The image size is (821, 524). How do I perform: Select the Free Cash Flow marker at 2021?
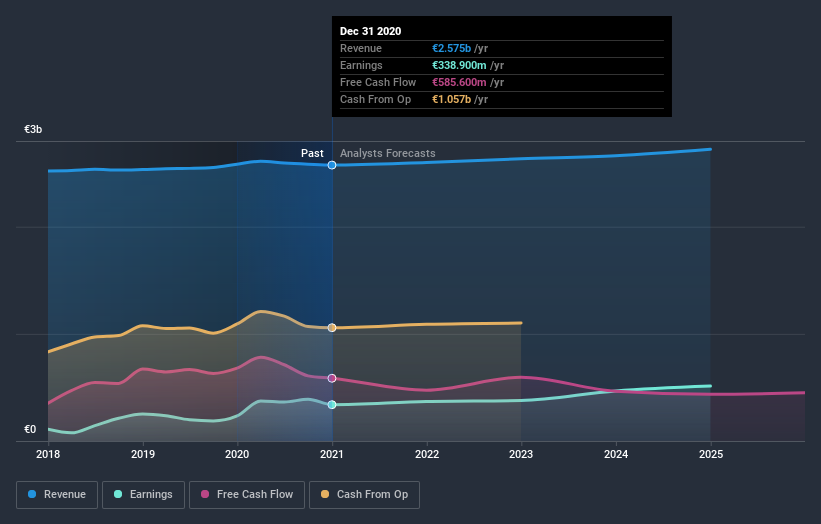332,378
